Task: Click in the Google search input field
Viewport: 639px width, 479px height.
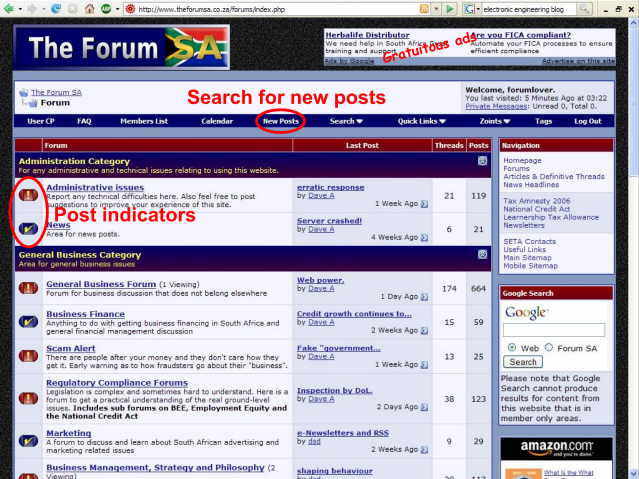Action: pos(554,330)
